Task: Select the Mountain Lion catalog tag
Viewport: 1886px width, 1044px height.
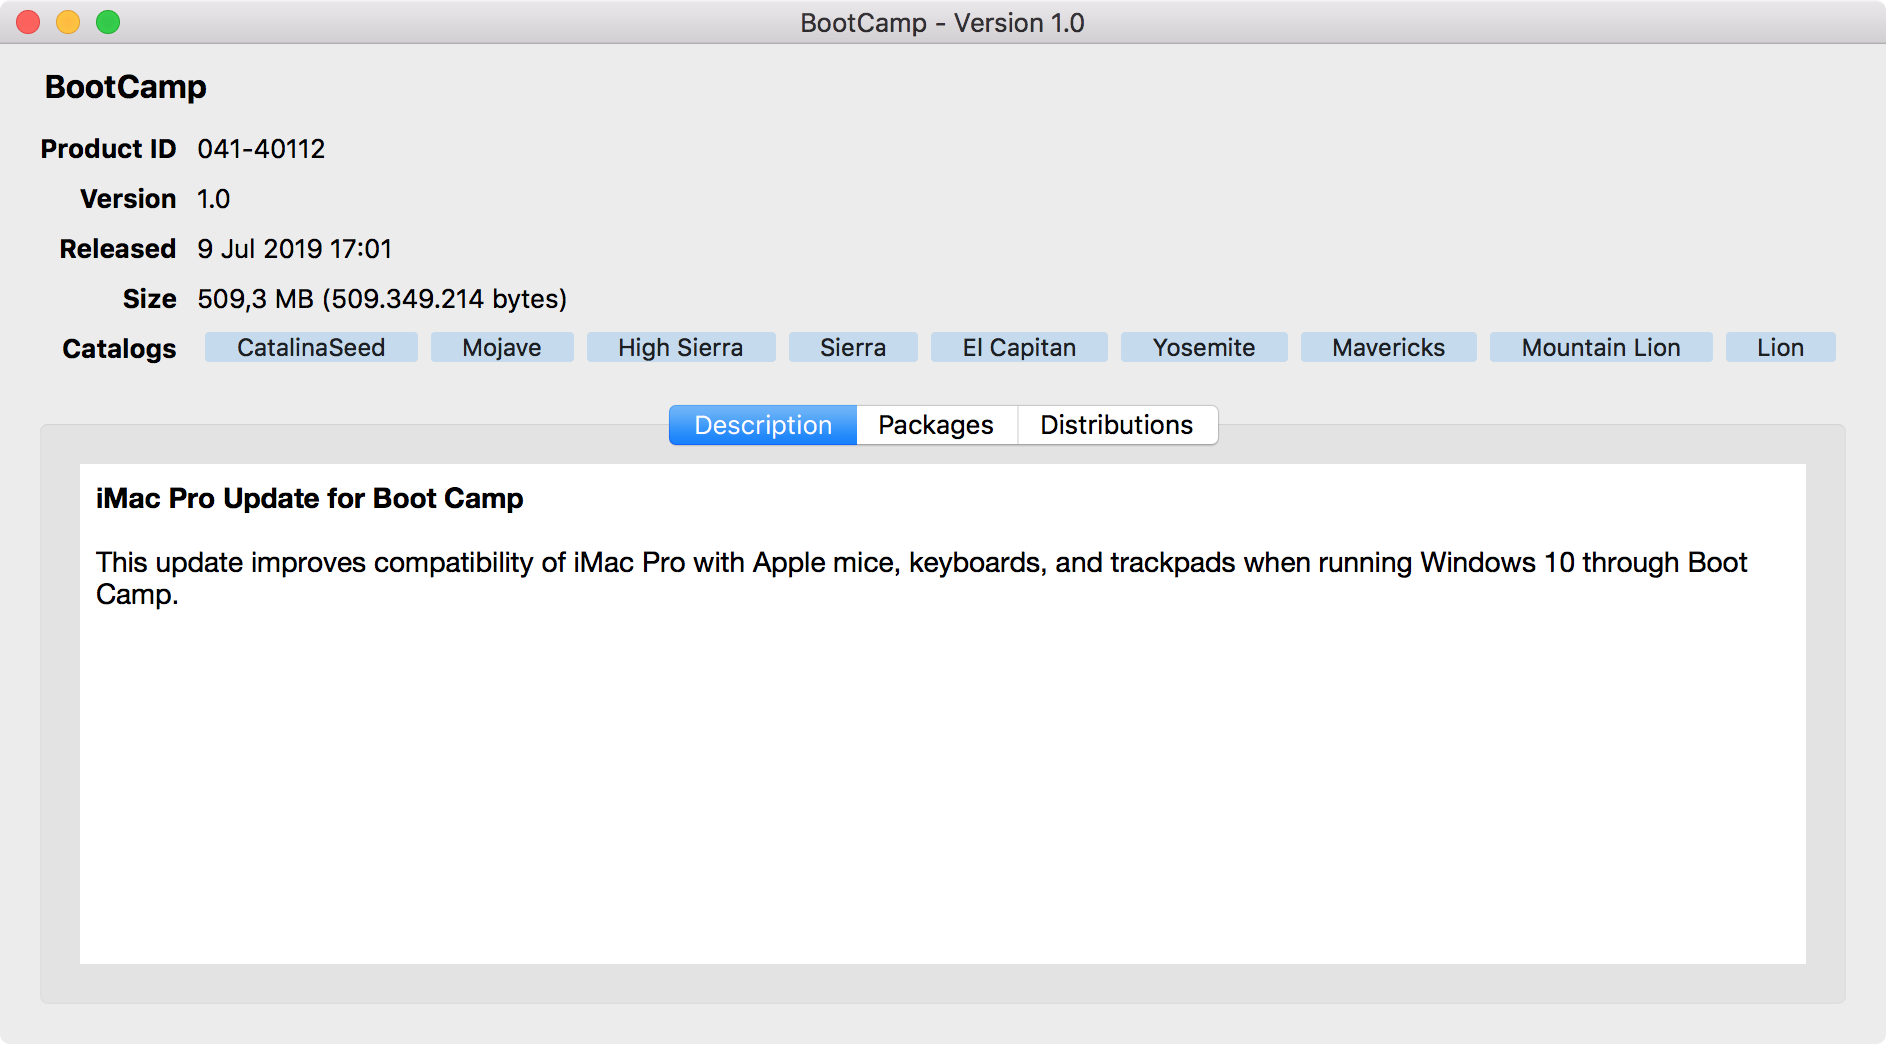Action: click(1601, 347)
